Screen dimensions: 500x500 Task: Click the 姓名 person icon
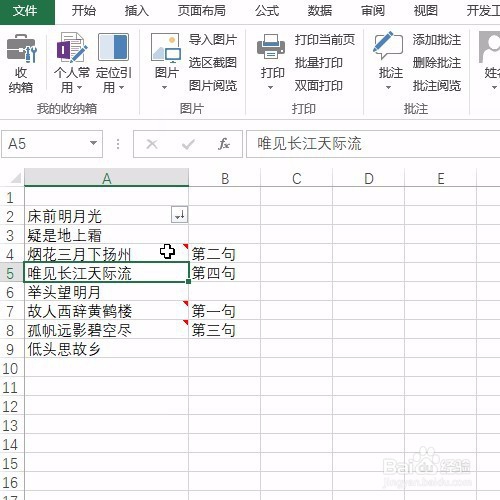[489, 47]
